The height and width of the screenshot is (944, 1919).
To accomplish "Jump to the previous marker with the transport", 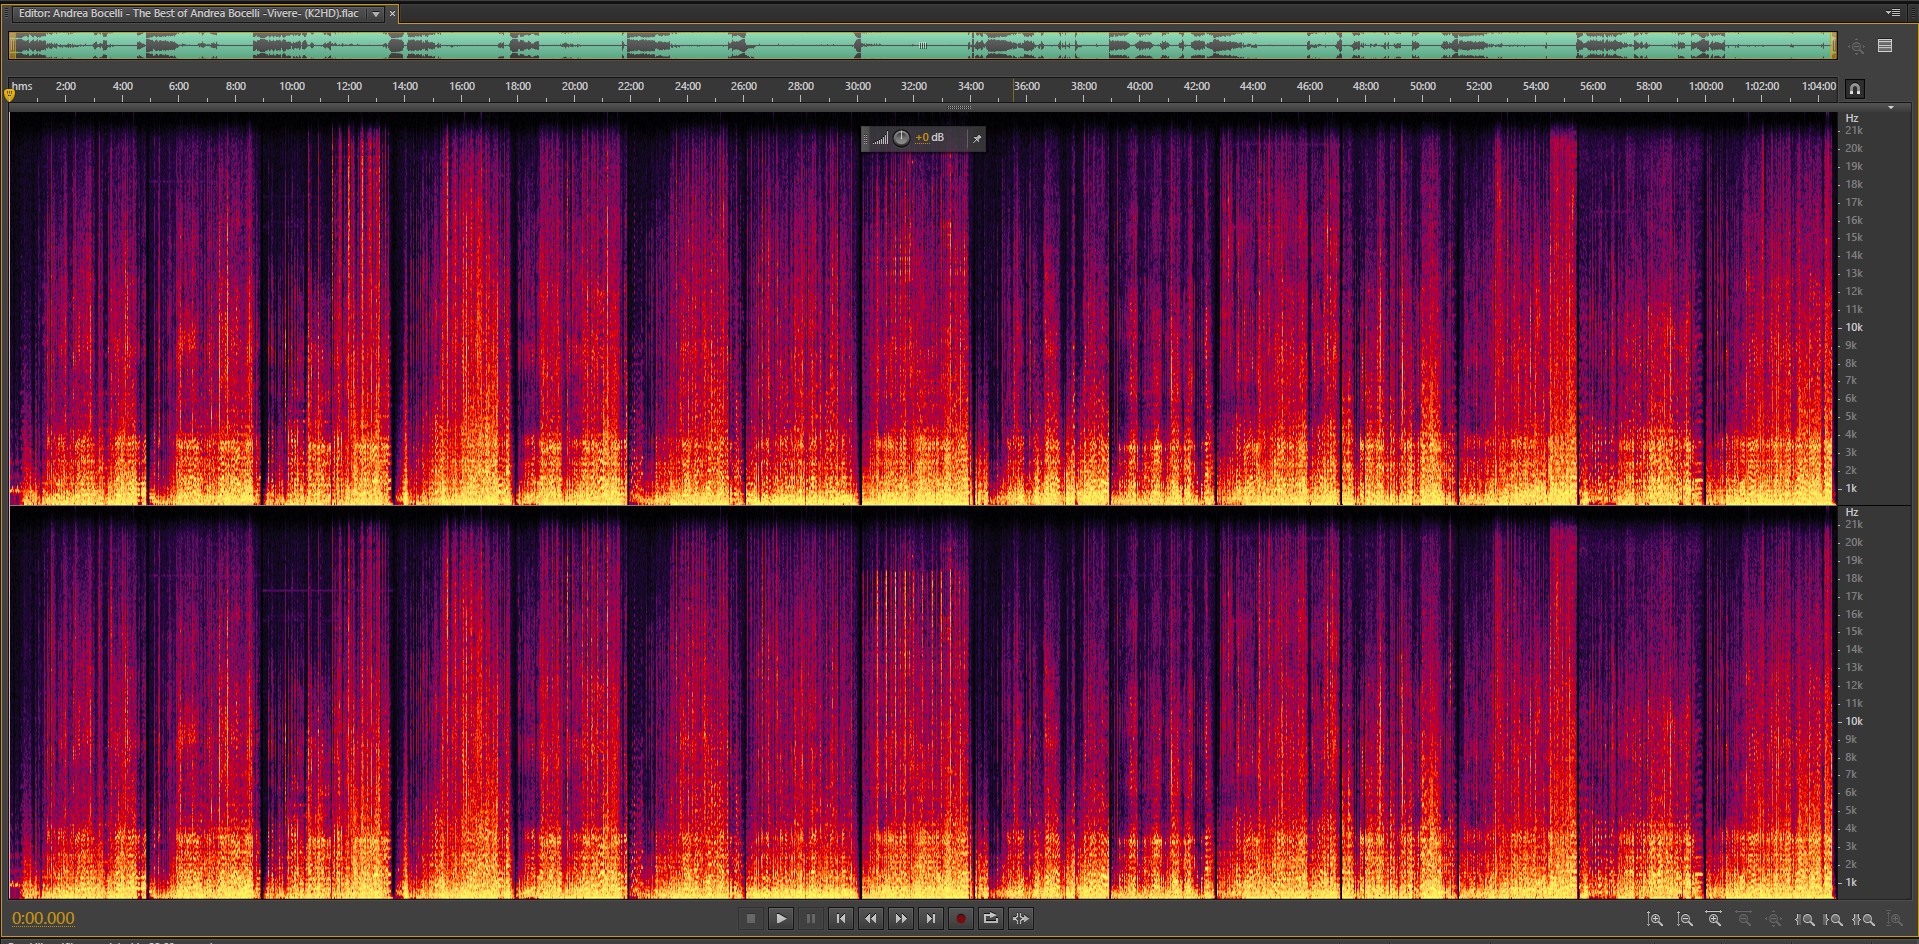I will point(841,918).
